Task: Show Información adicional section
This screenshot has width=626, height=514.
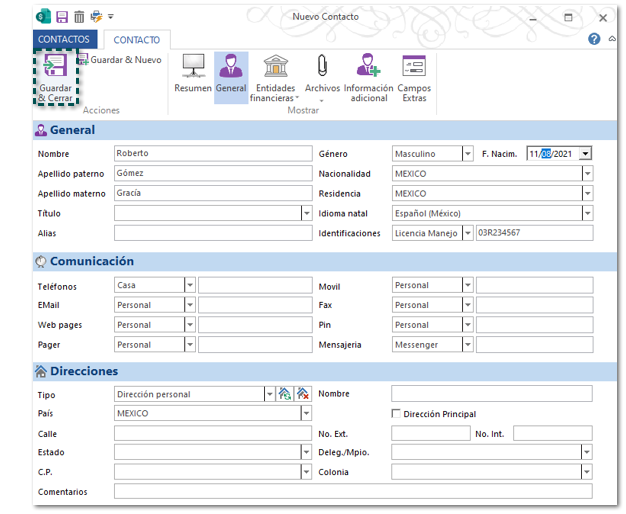Action: 368,78
